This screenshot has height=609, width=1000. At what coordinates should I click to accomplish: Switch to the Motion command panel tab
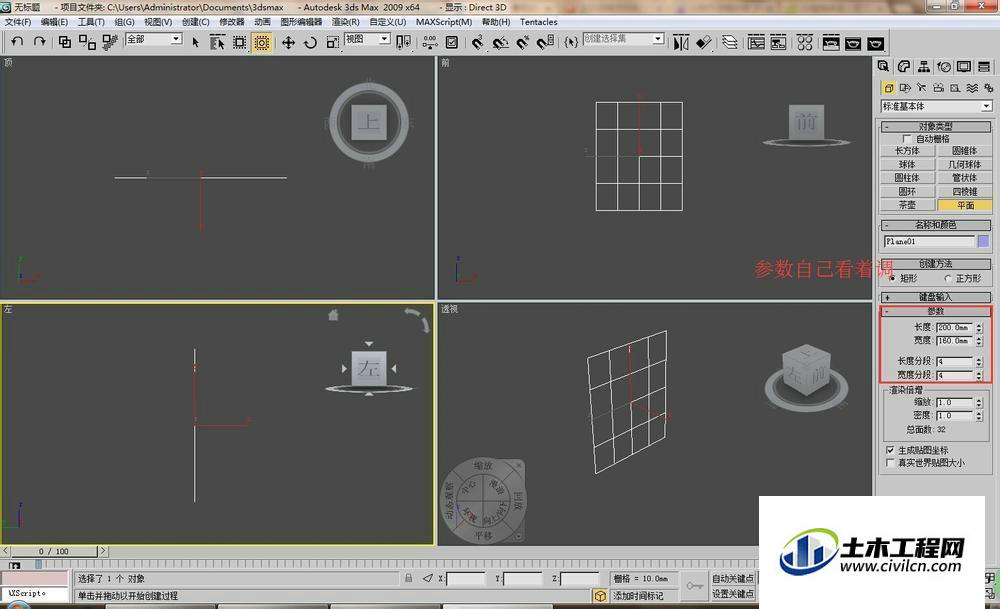pos(944,66)
